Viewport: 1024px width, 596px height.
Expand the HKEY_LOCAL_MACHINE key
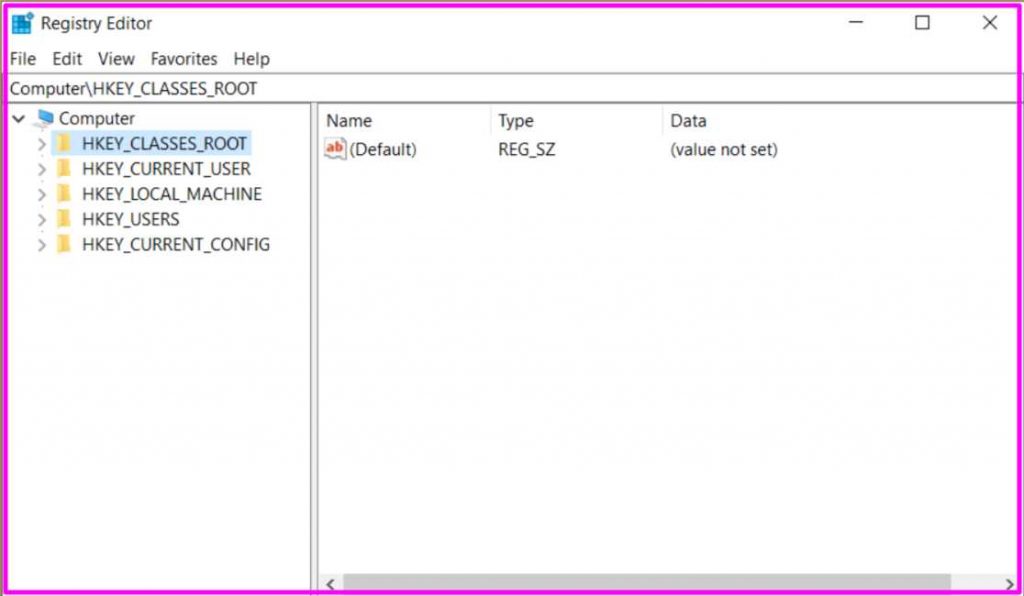click(41, 193)
